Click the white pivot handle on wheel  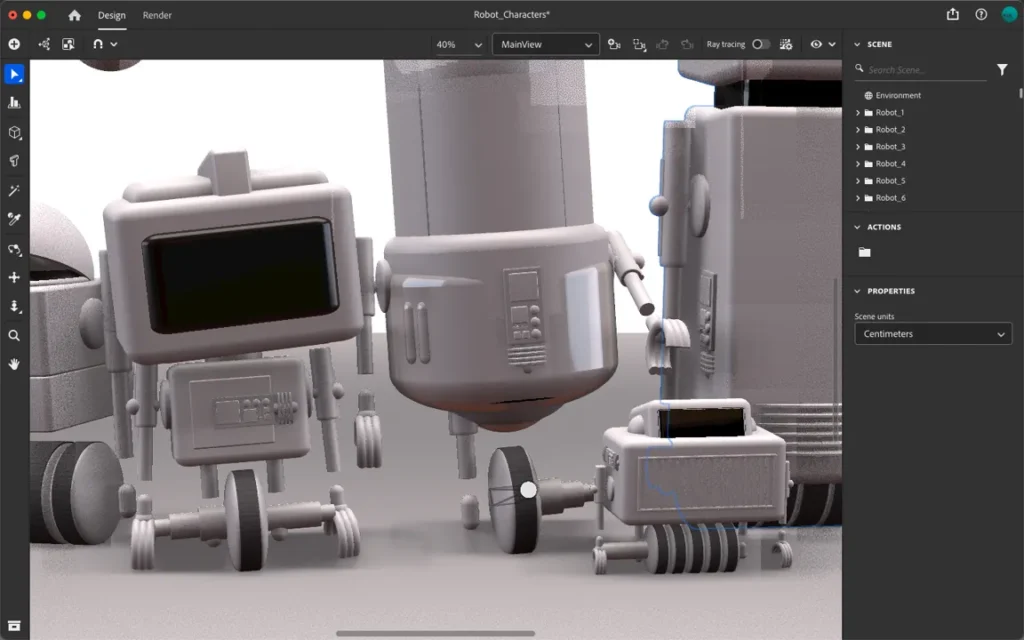[x=528, y=489]
